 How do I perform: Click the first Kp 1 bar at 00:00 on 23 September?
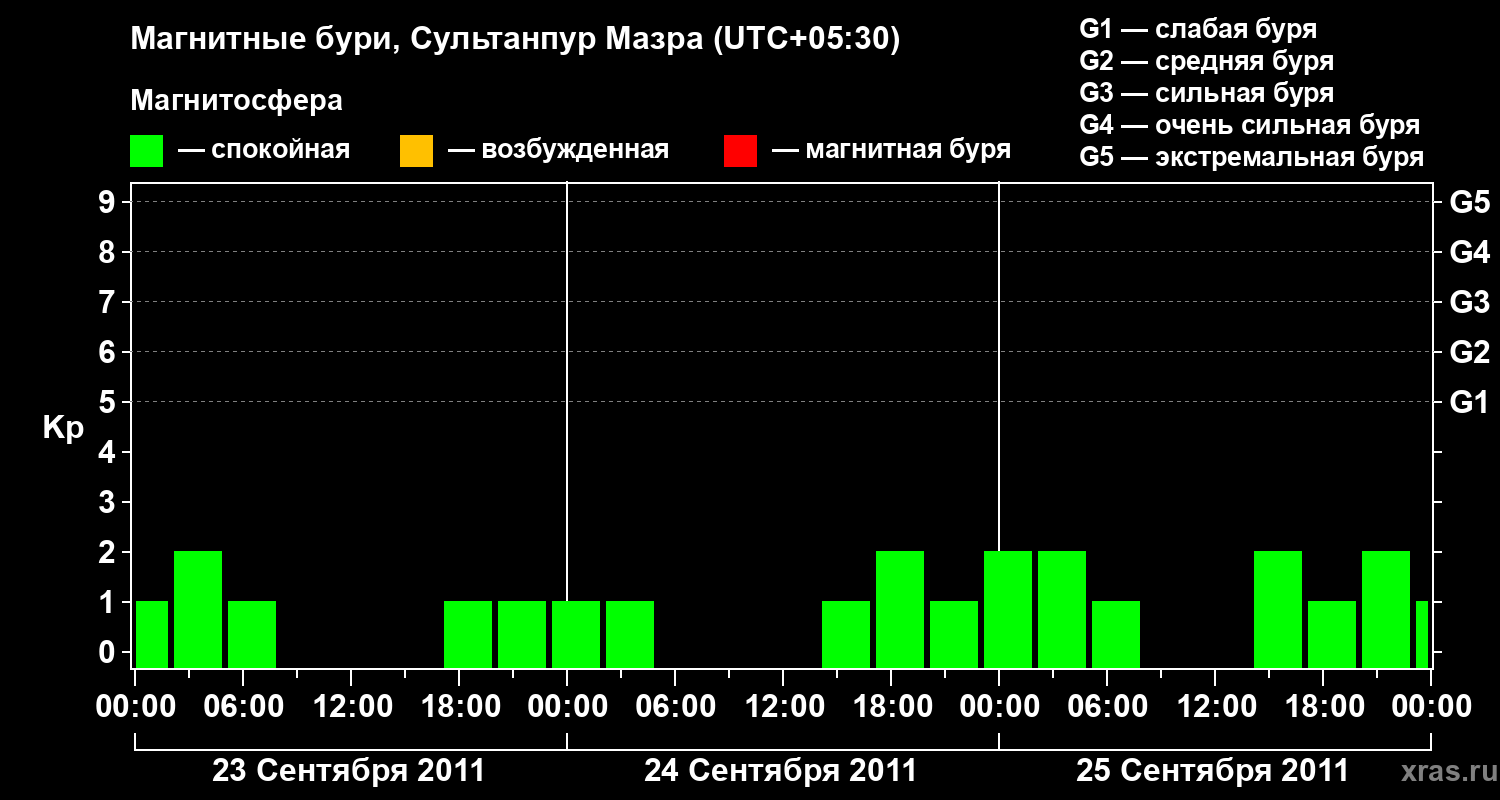(152, 634)
